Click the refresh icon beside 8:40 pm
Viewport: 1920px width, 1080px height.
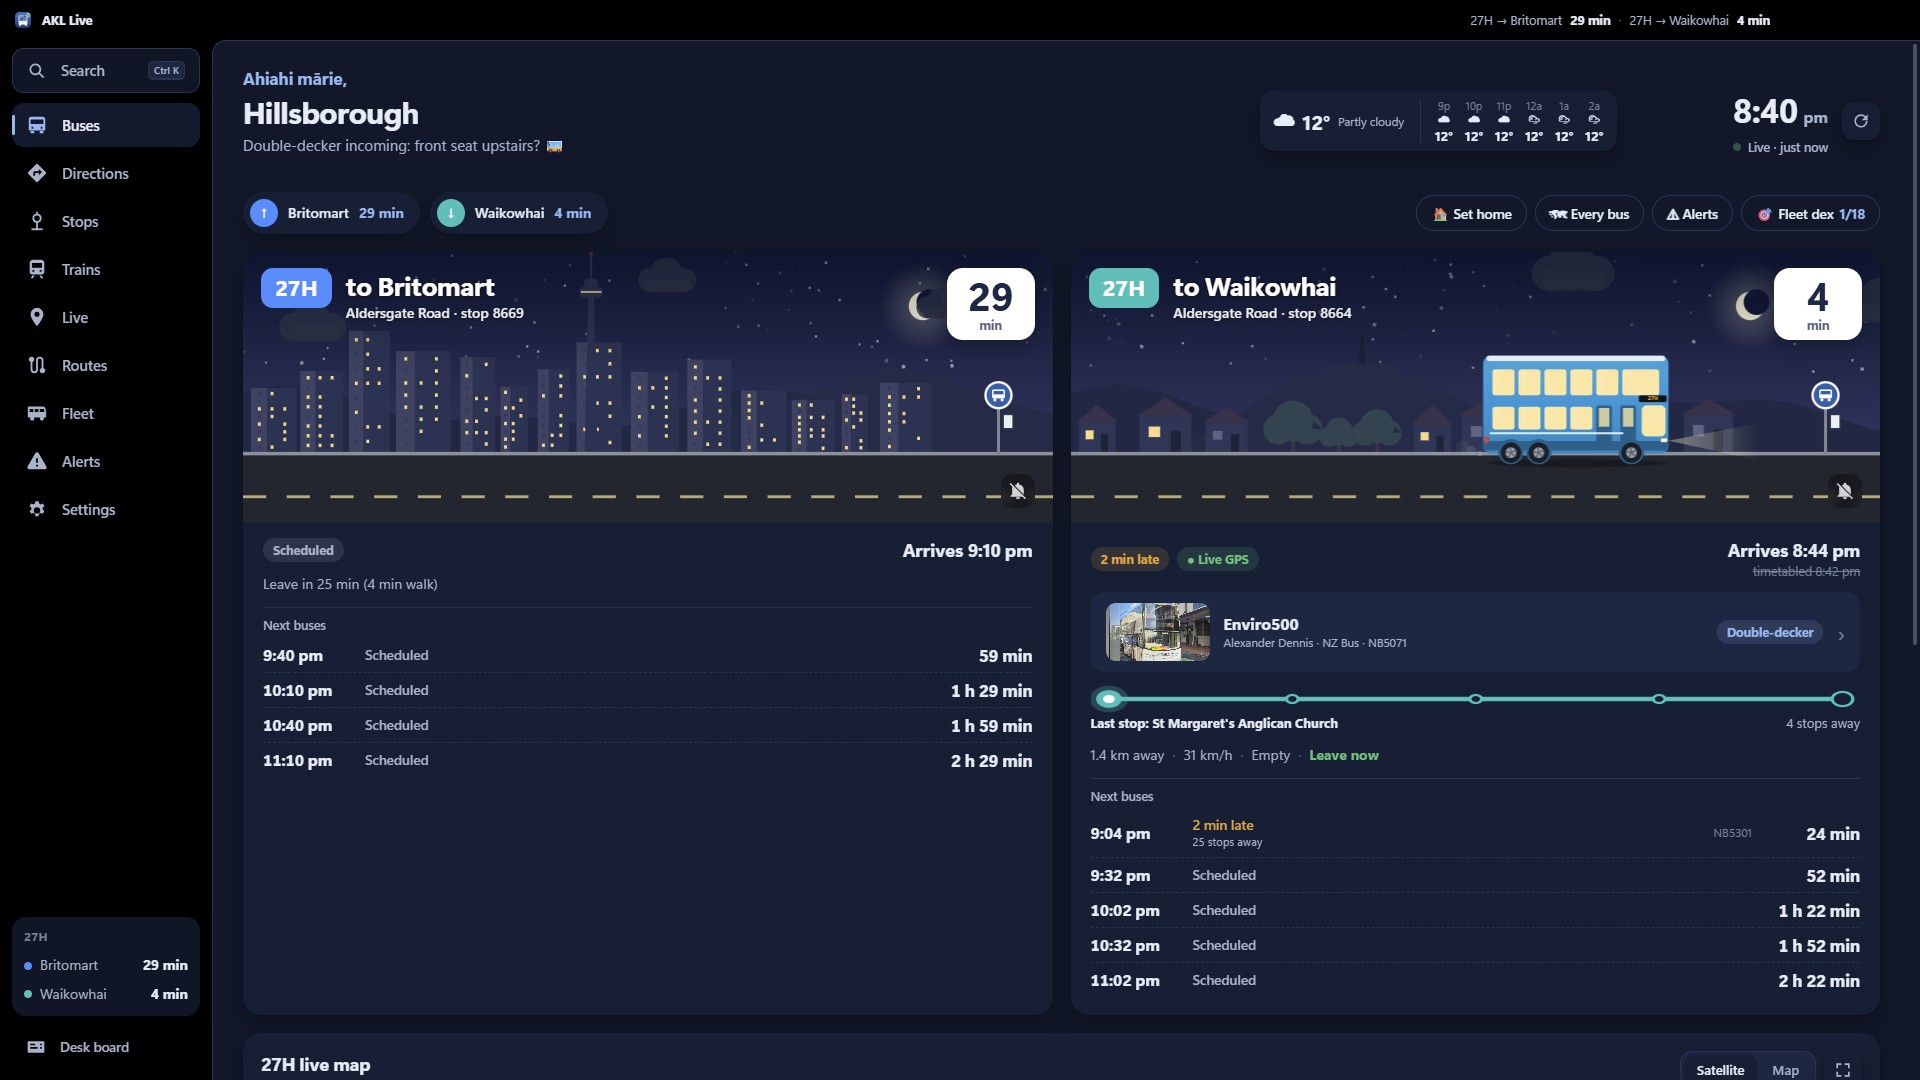click(x=1861, y=121)
